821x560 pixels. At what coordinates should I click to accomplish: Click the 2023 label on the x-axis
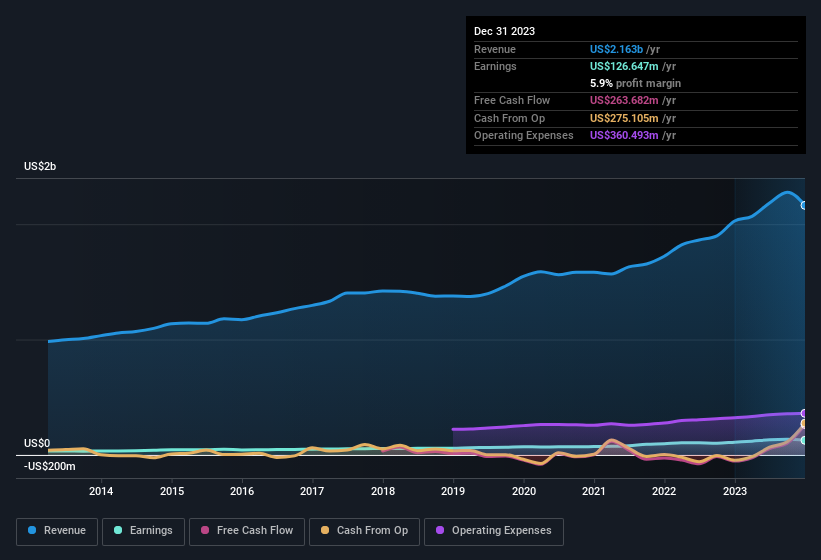pos(735,491)
